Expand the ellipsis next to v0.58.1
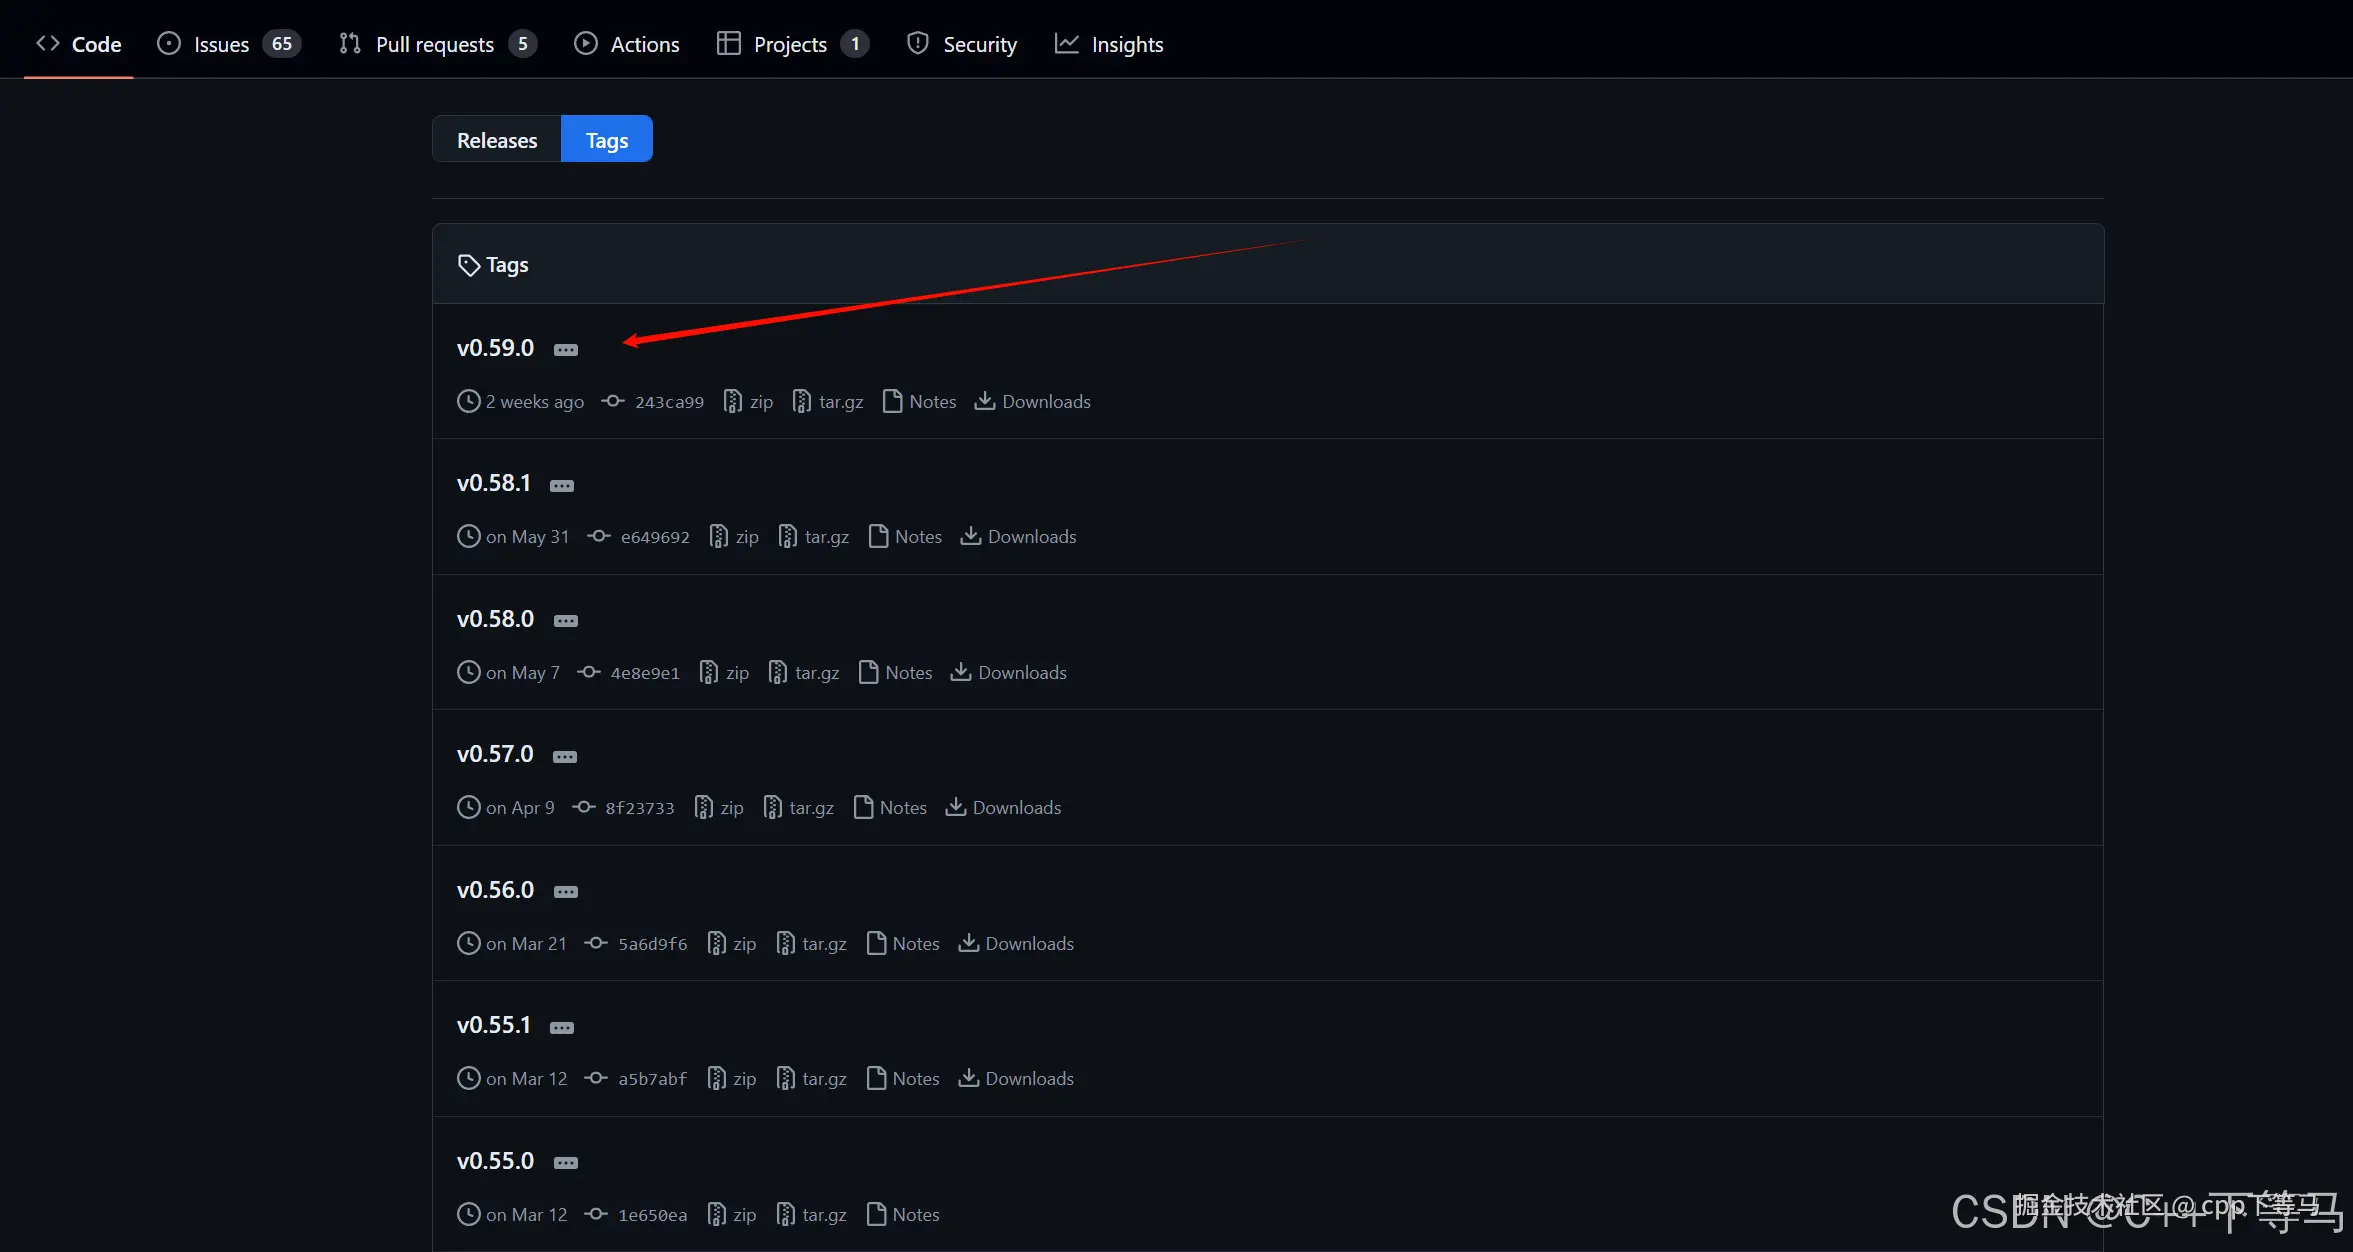Viewport: 2353px width, 1252px height. [562, 486]
